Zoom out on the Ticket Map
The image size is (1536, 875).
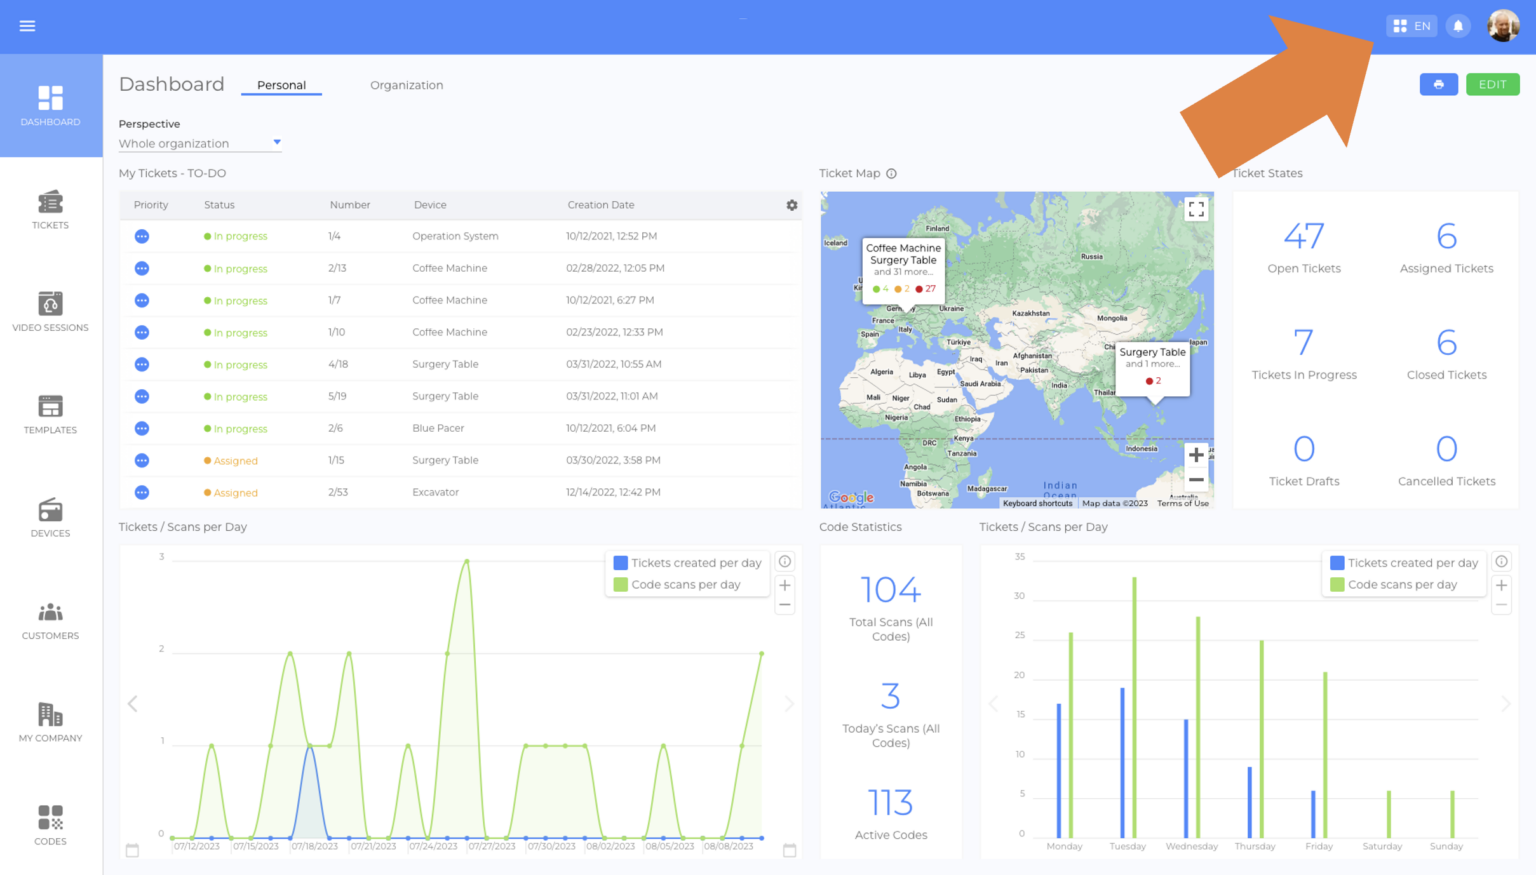click(1196, 480)
